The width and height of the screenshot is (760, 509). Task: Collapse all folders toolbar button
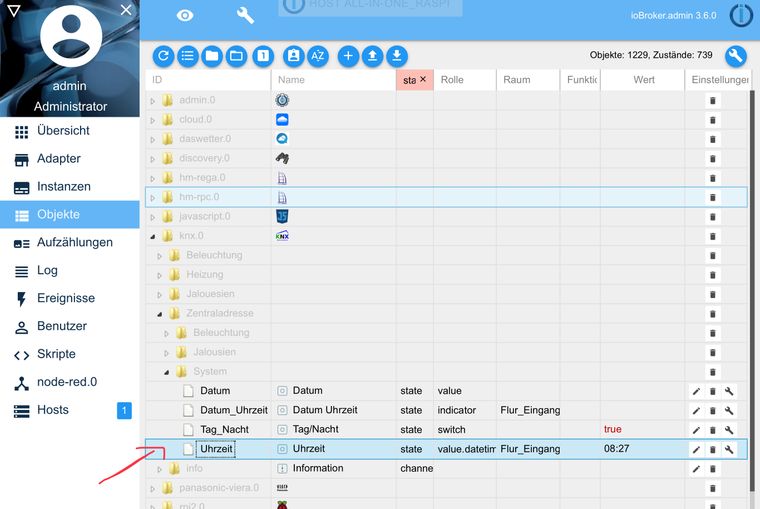coord(212,56)
